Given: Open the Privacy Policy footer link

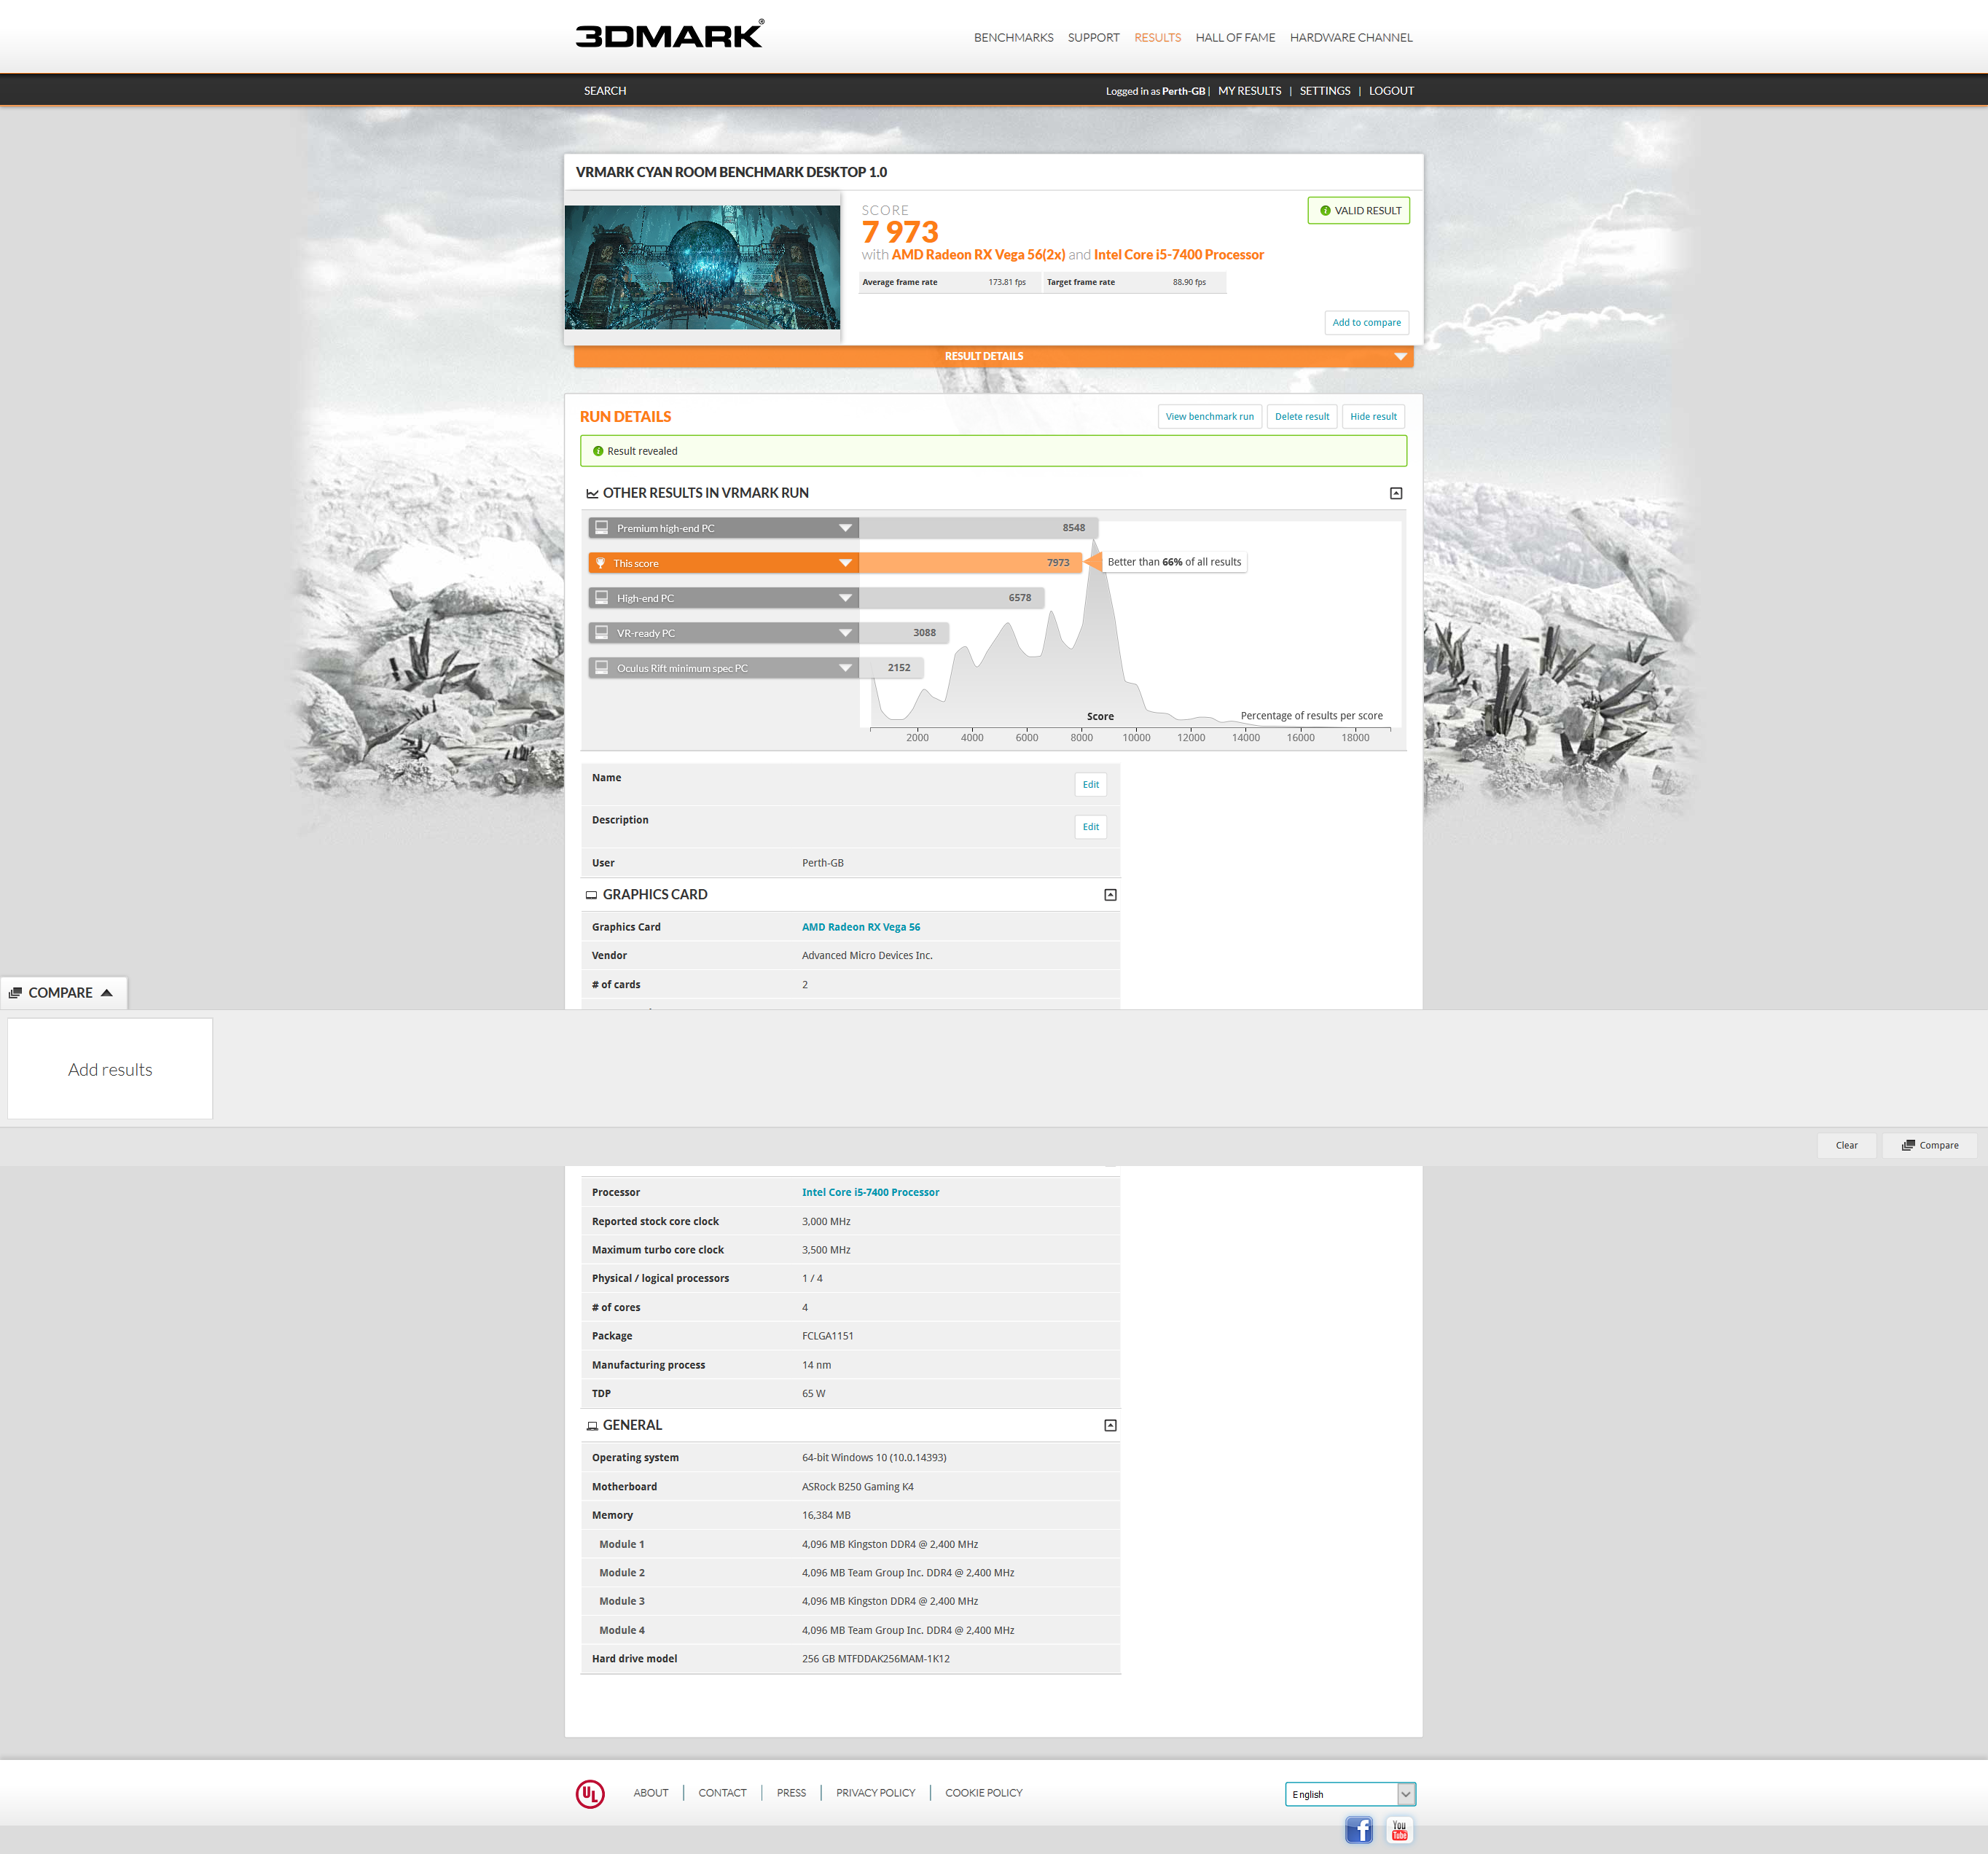Looking at the screenshot, I should coord(875,1793).
